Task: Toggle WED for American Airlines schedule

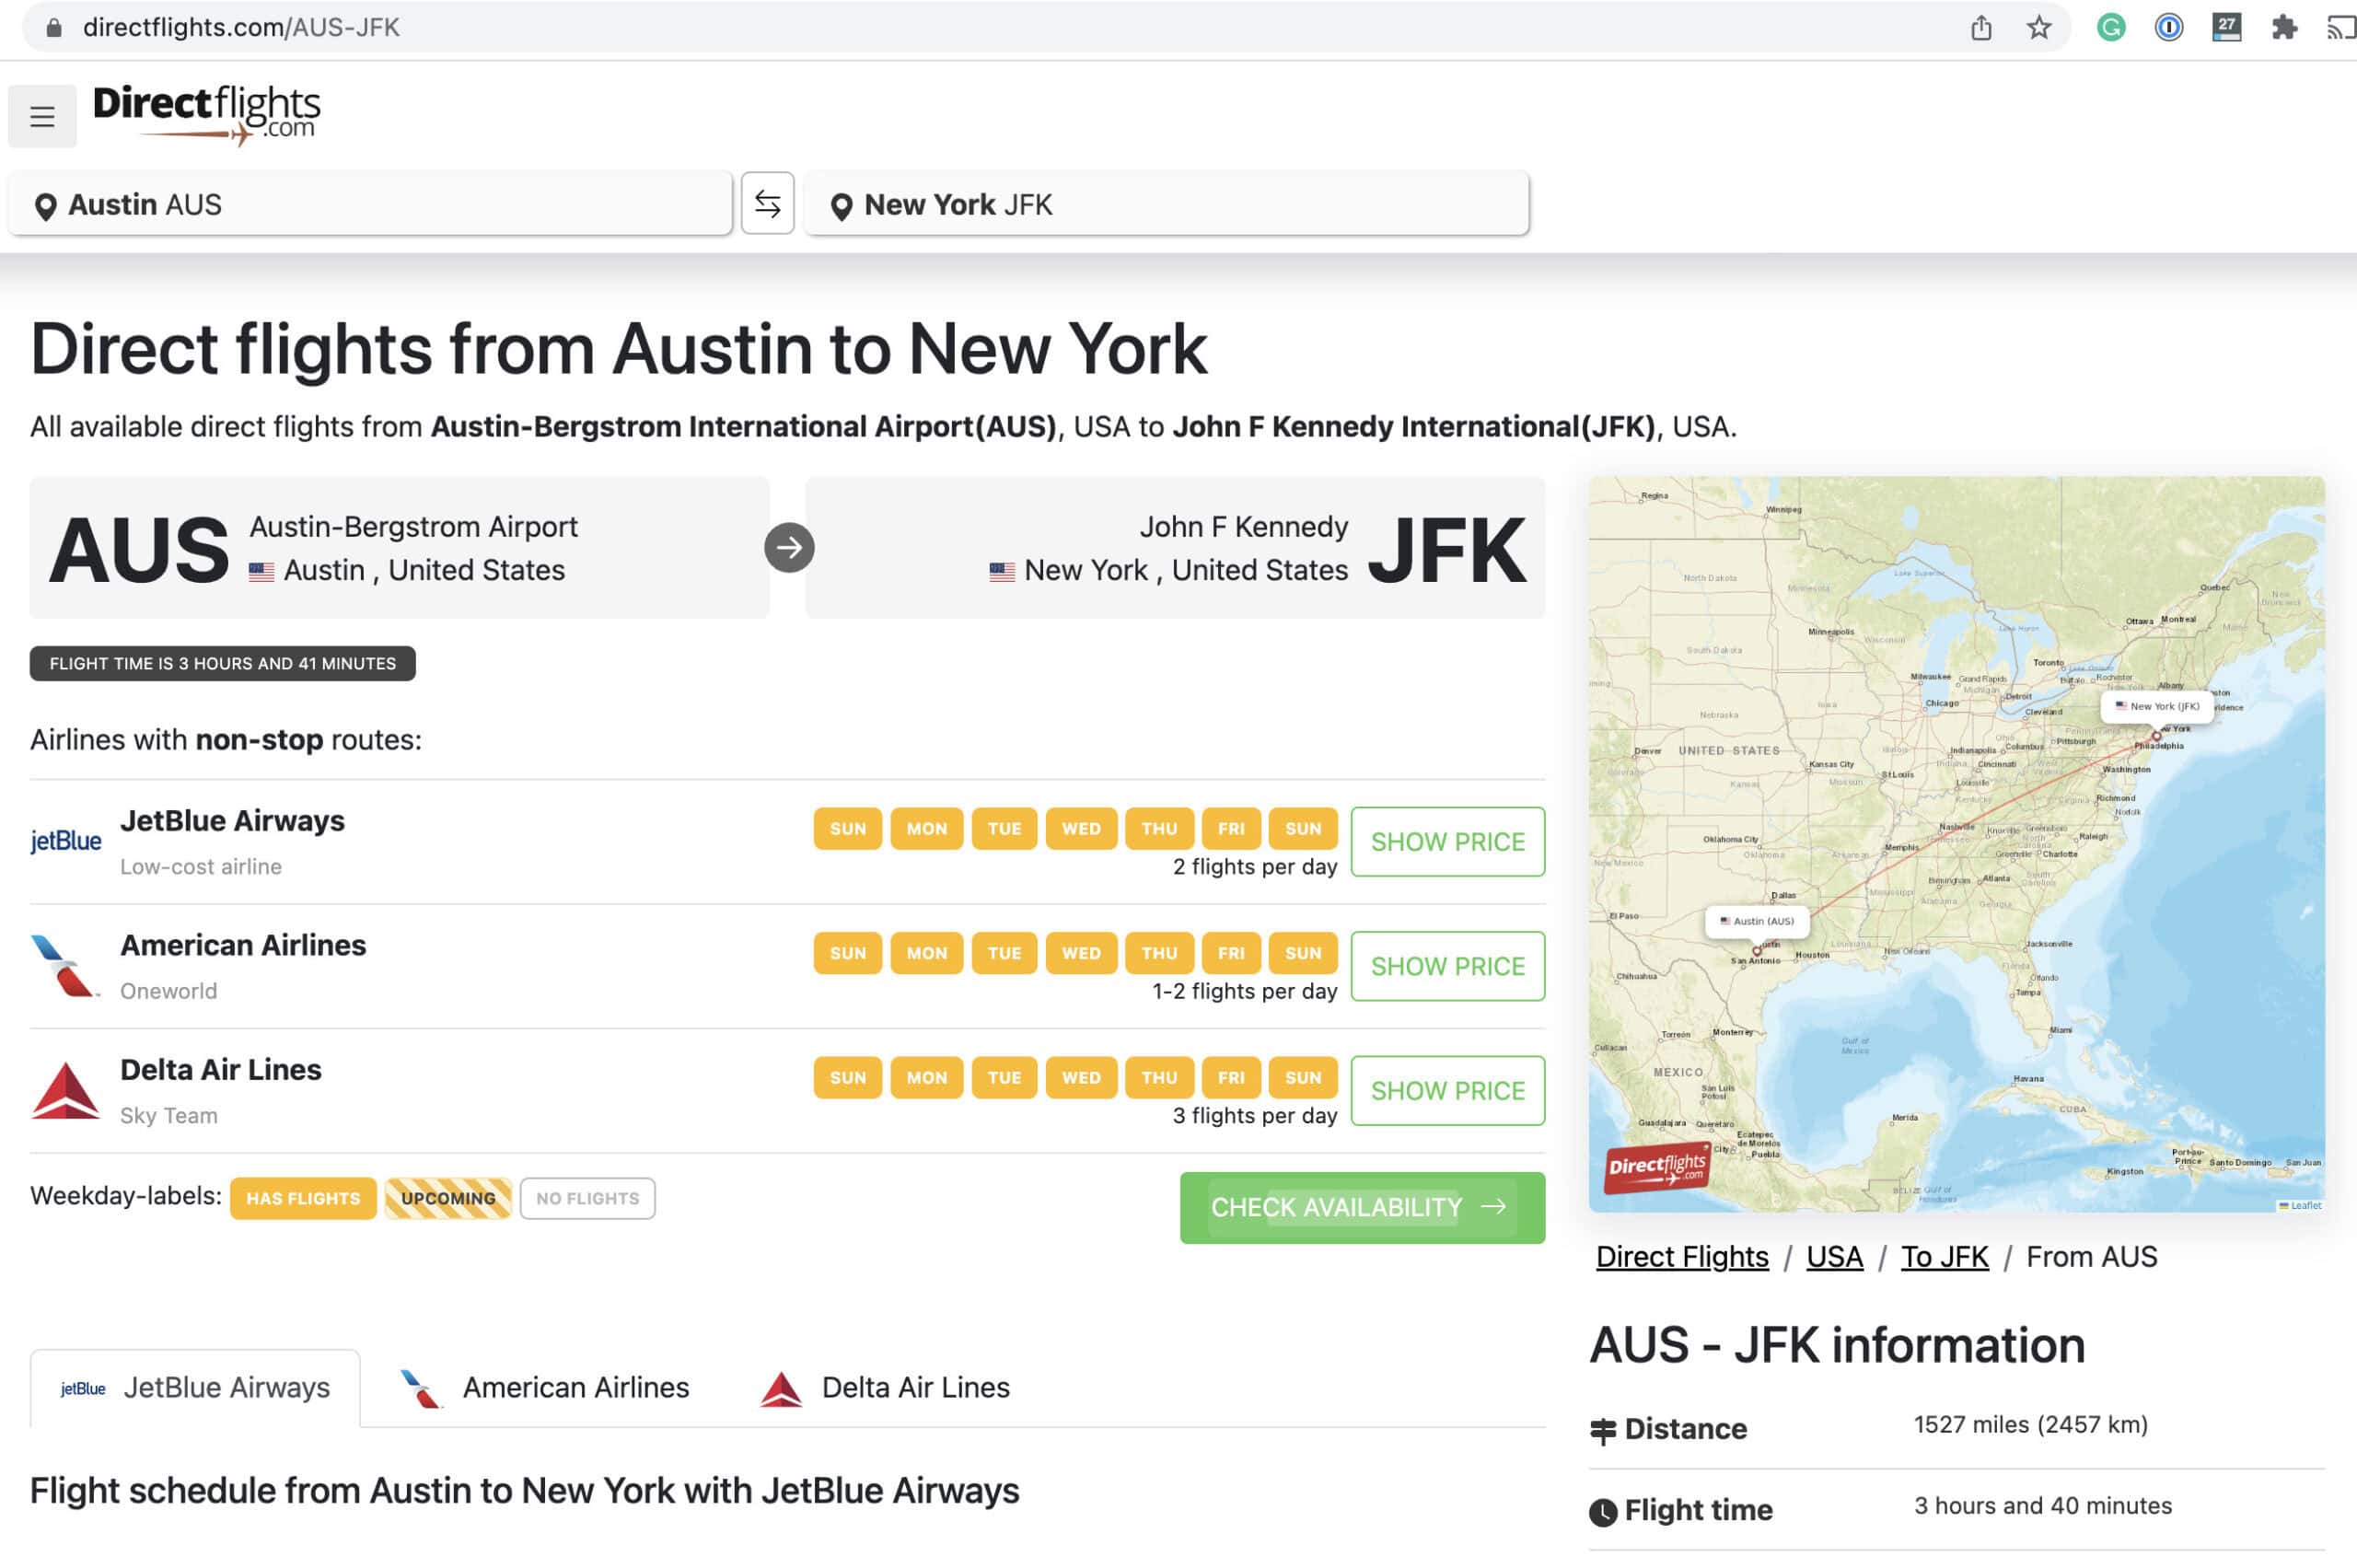Action: [x=1081, y=952]
